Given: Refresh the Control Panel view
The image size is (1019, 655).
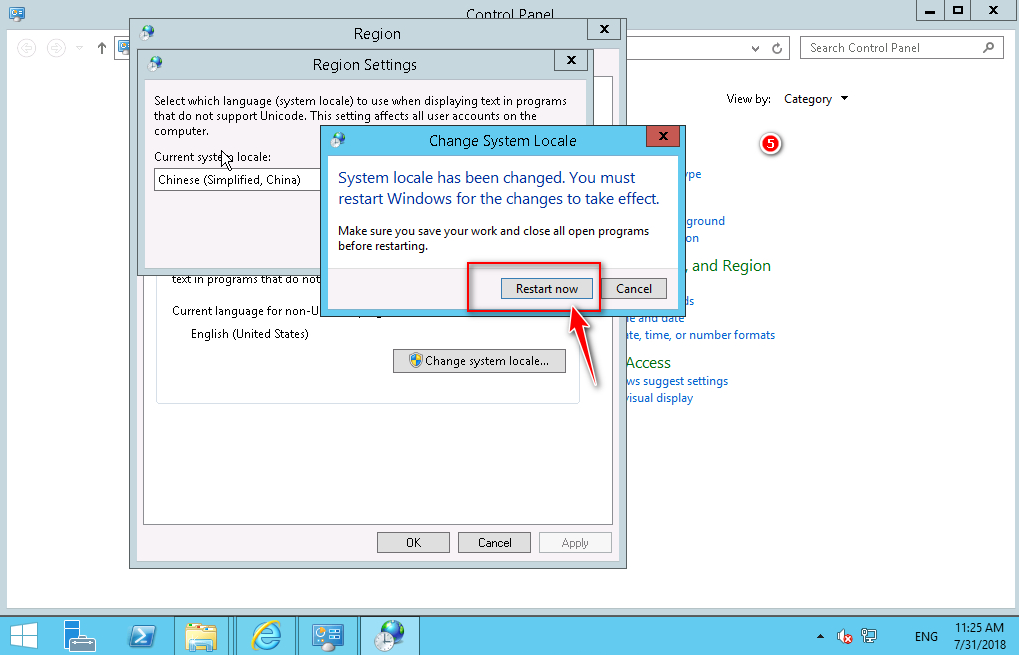Looking at the screenshot, I should coord(777,48).
